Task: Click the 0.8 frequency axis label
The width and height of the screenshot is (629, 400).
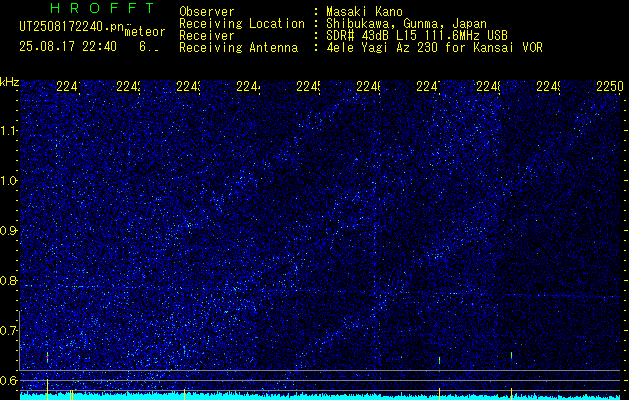Action: pos(10,280)
